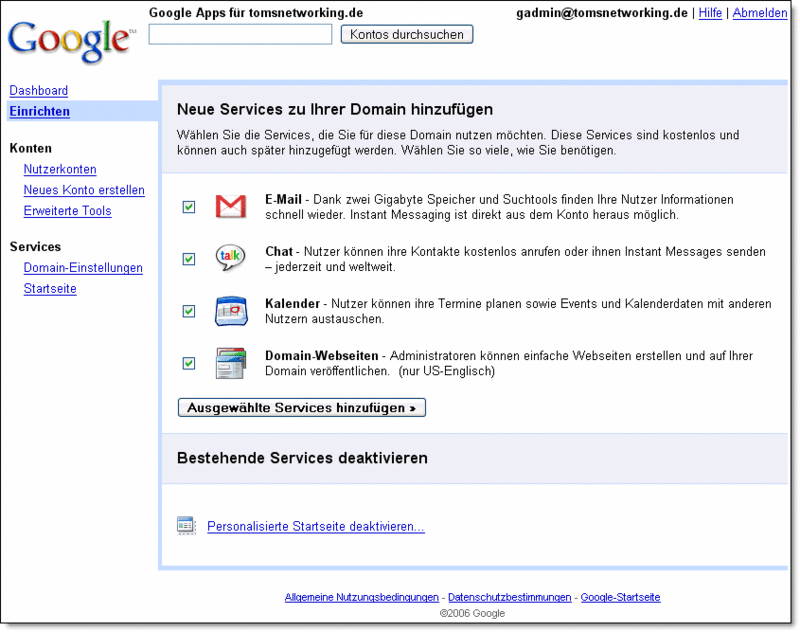The image size is (800, 632).
Task: Open Startseite in the sidebar
Action: pos(50,289)
